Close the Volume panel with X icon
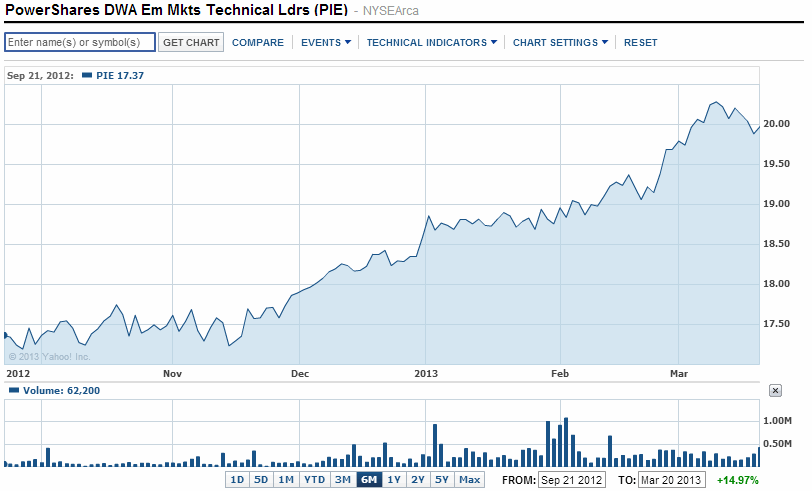This screenshot has height=491, width=812. (x=775, y=391)
